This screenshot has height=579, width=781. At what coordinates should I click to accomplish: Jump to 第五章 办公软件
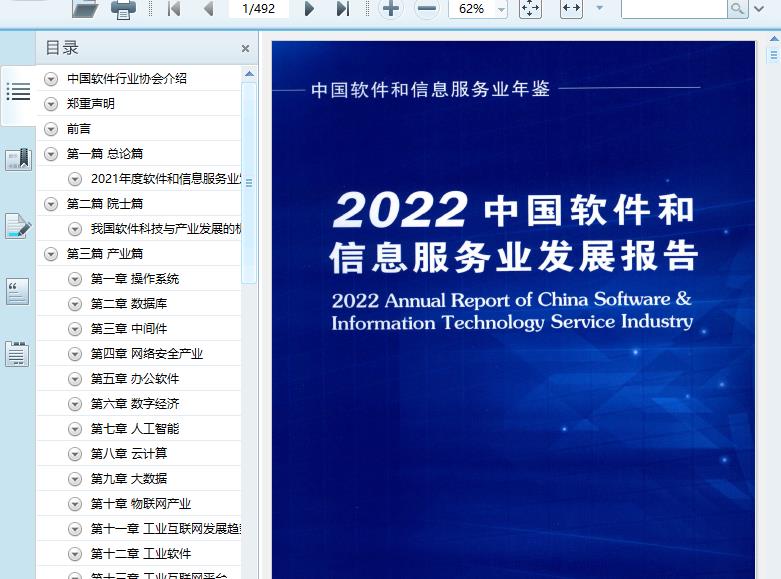click(x=134, y=379)
